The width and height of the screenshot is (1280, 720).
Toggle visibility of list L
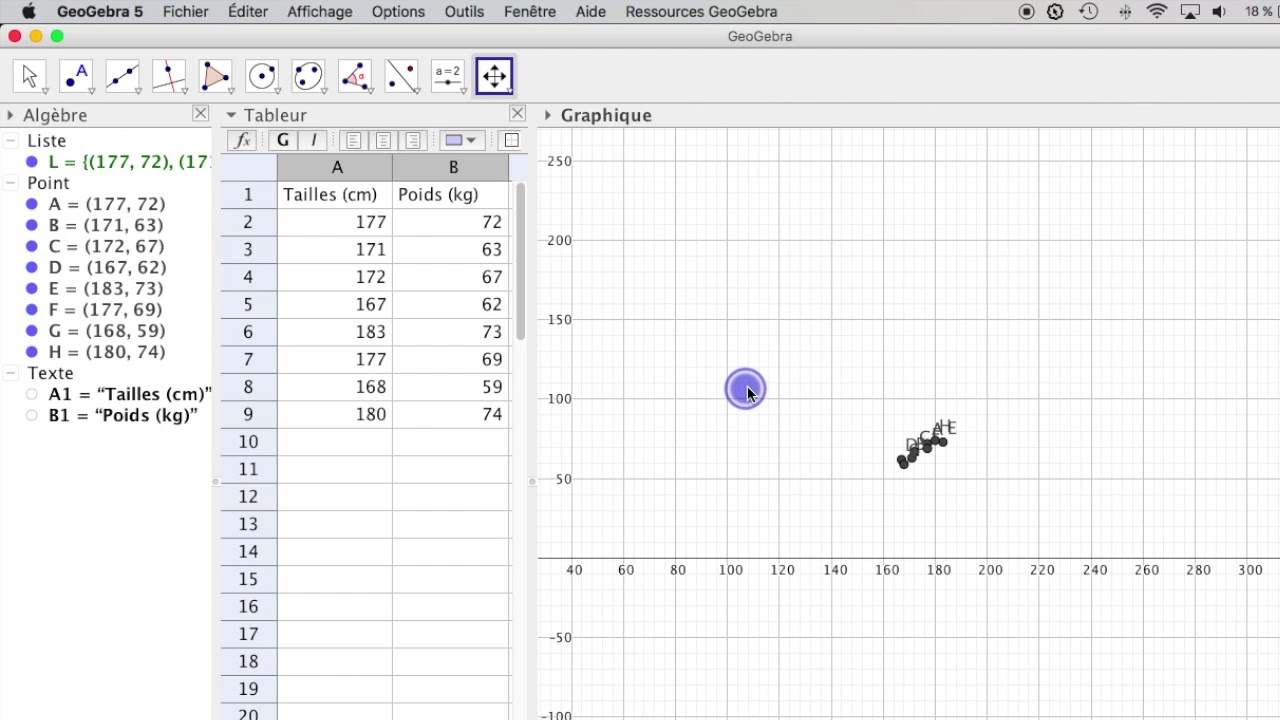tap(32, 162)
